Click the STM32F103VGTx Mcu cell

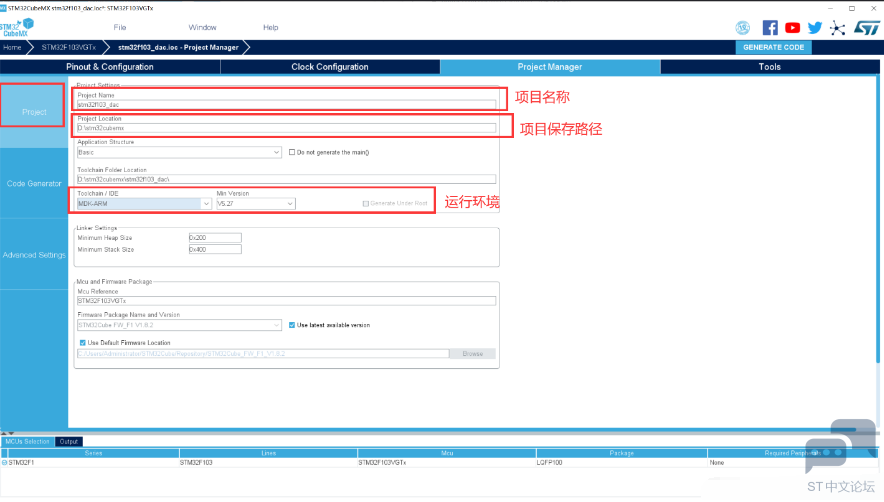[x=382, y=463]
